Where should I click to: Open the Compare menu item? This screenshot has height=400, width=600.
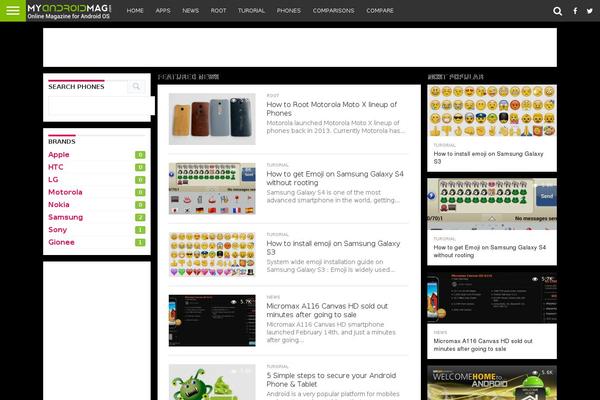click(x=380, y=11)
